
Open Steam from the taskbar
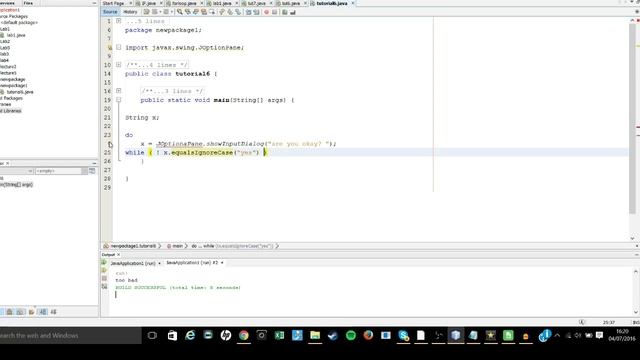tap(333, 336)
